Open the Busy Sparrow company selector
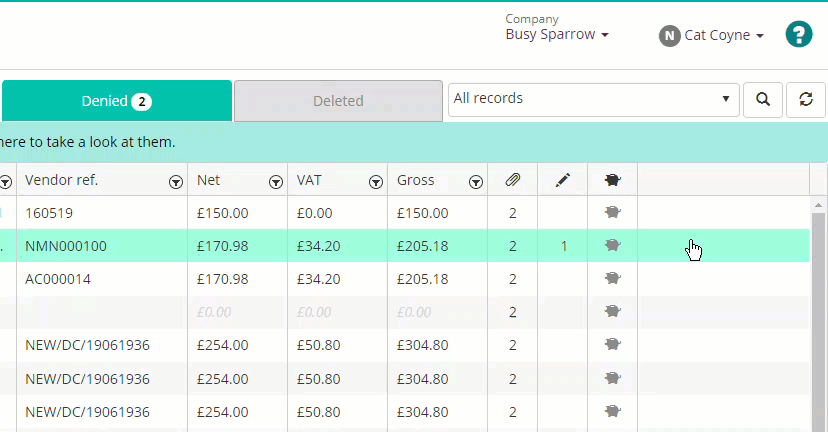 coord(557,34)
